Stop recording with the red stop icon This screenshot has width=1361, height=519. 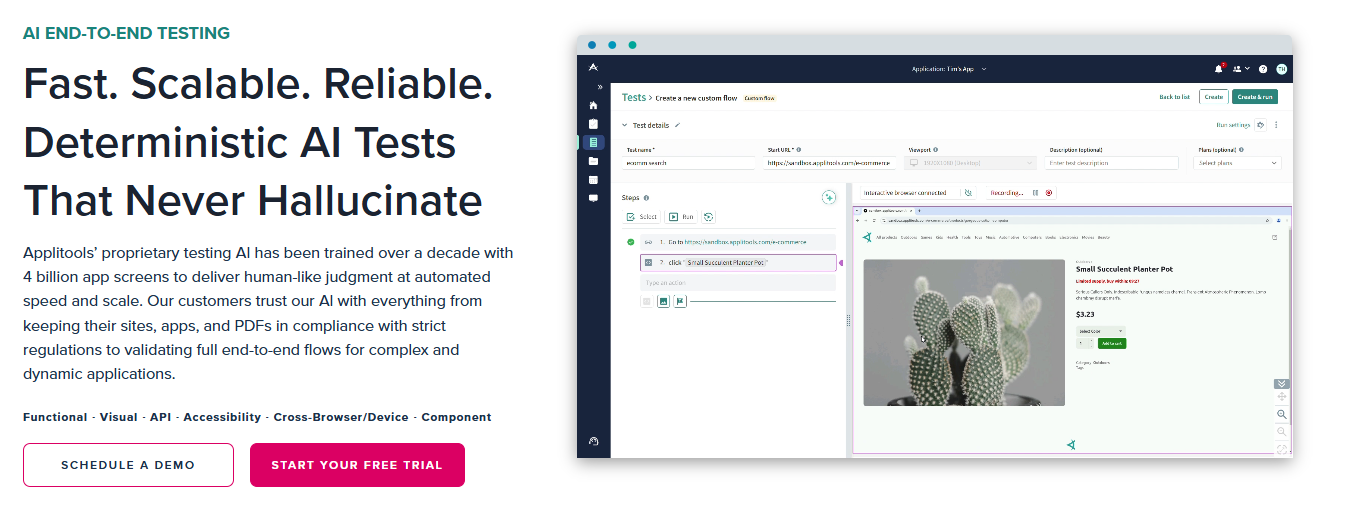1049,192
